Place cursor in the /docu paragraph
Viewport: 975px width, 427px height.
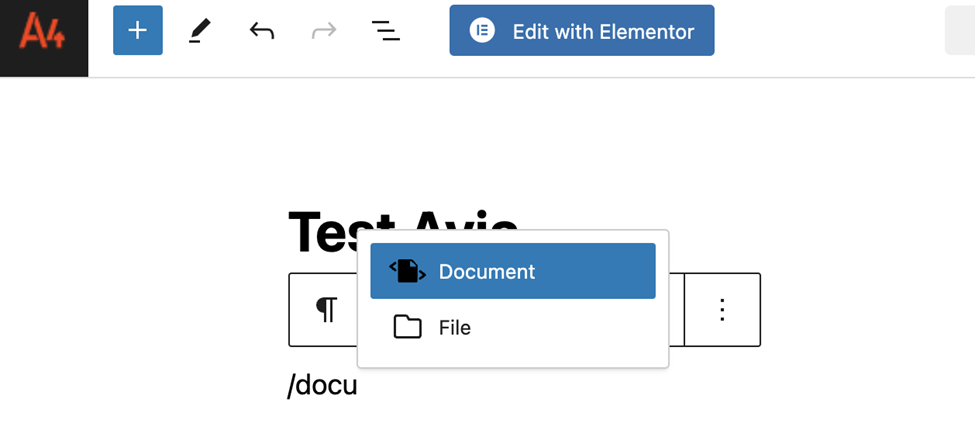(322, 385)
